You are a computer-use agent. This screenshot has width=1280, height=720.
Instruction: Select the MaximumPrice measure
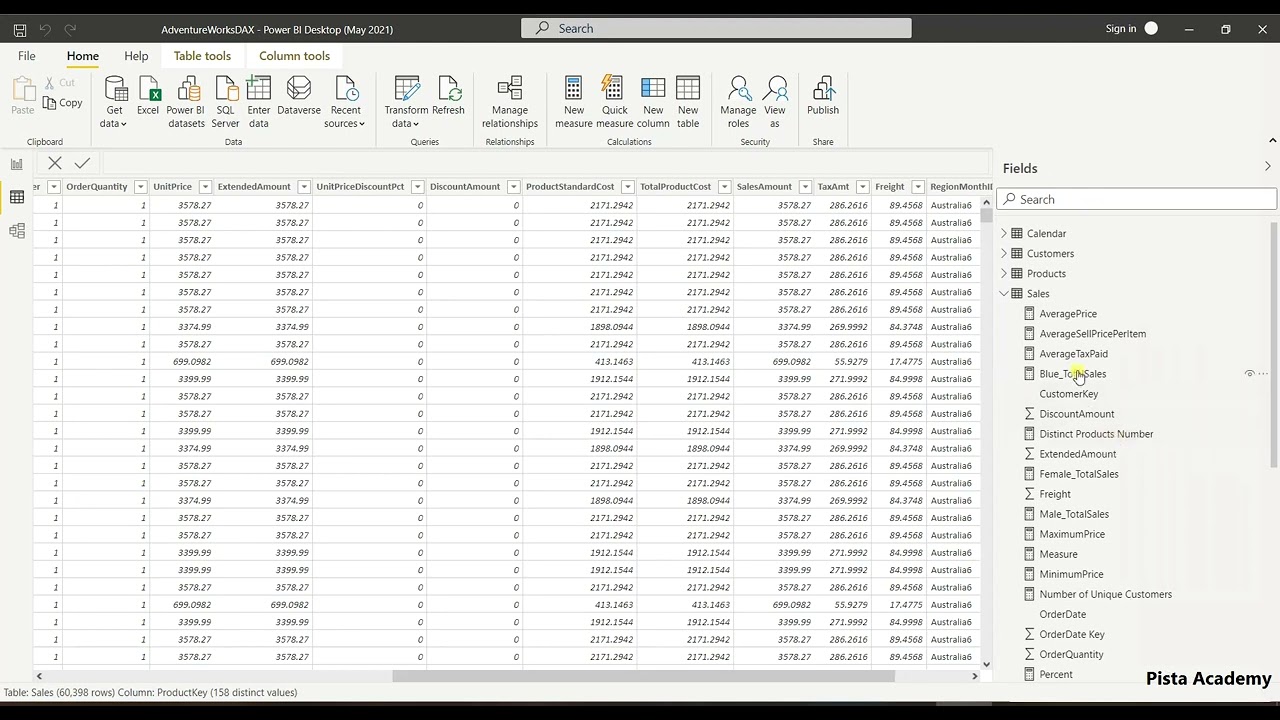pos(1072,534)
